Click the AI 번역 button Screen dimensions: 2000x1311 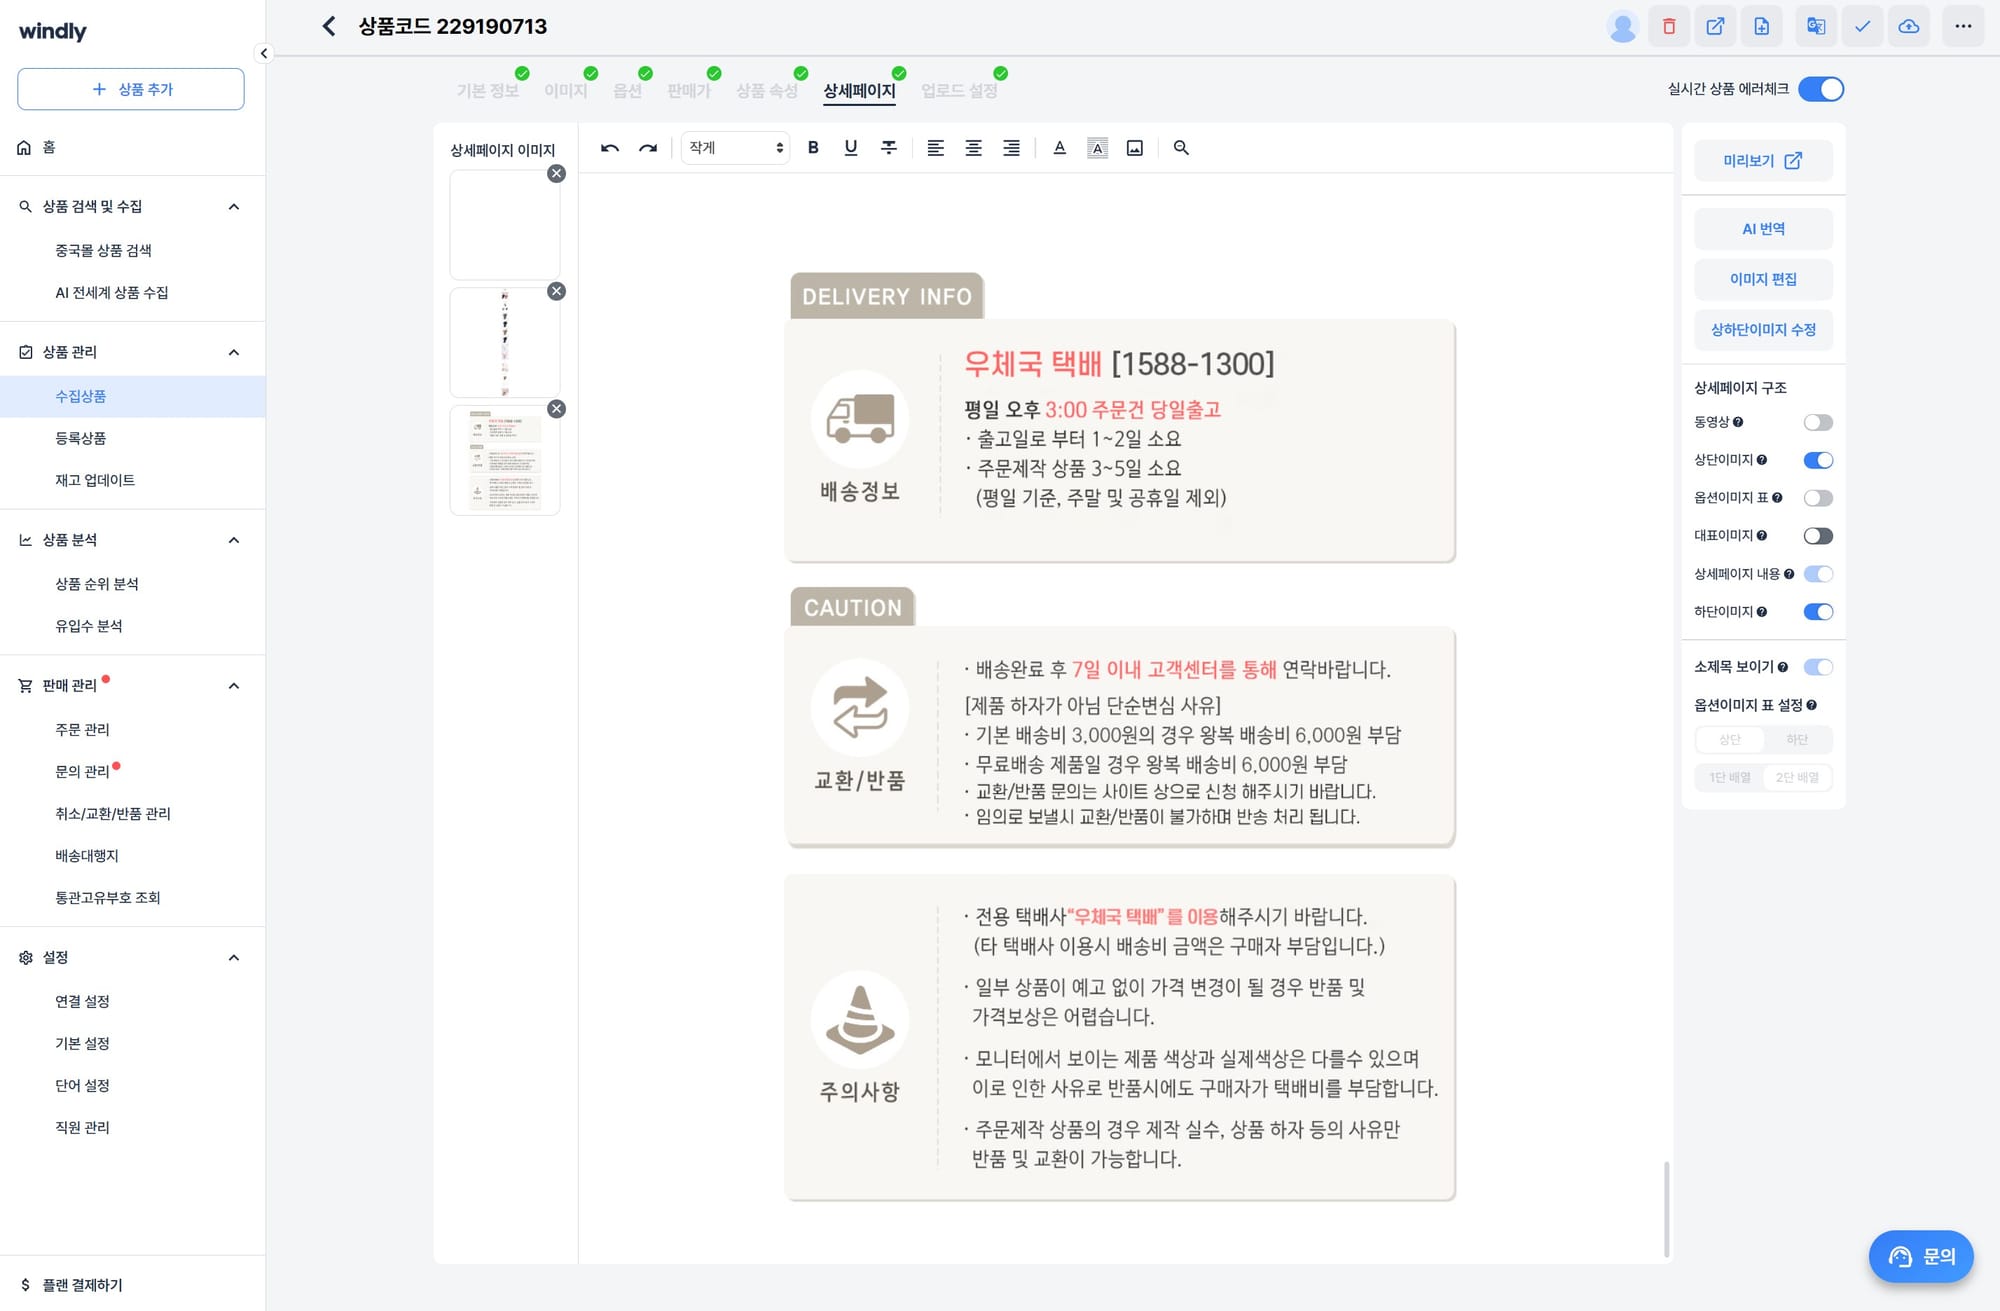tap(1762, 228)
